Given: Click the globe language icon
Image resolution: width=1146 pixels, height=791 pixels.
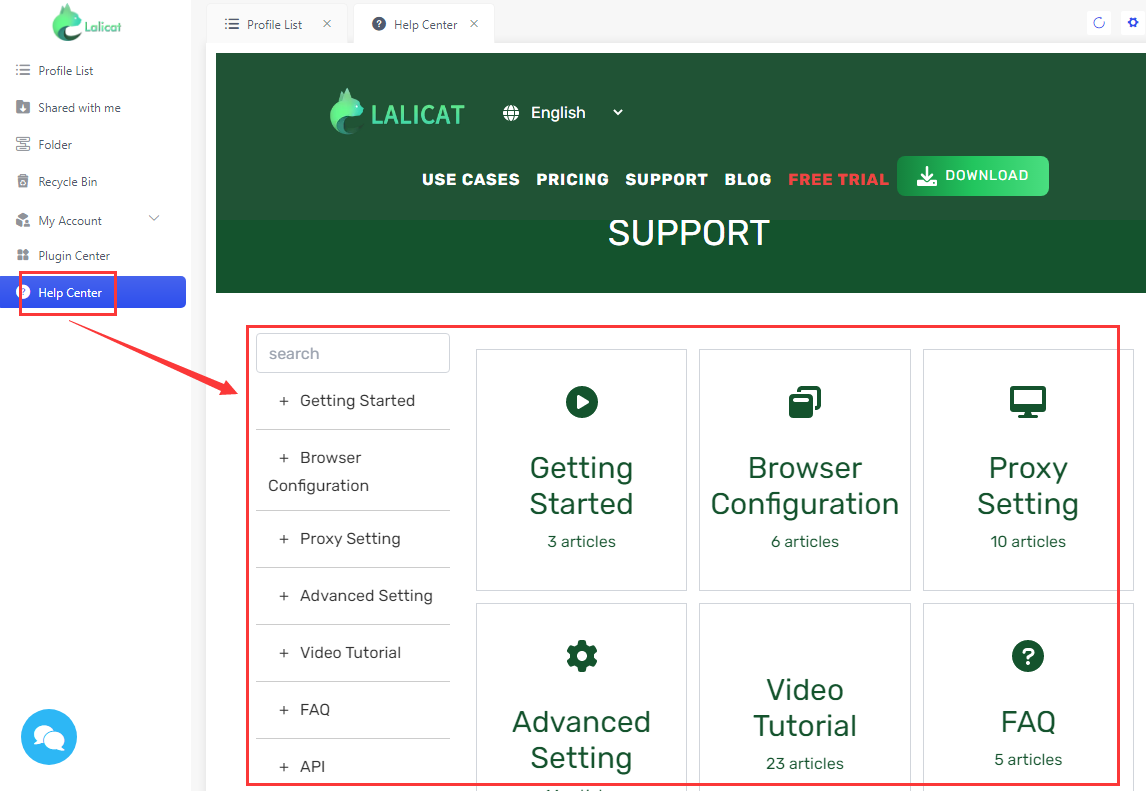Looking at the screenshot, I should [511, 113].
